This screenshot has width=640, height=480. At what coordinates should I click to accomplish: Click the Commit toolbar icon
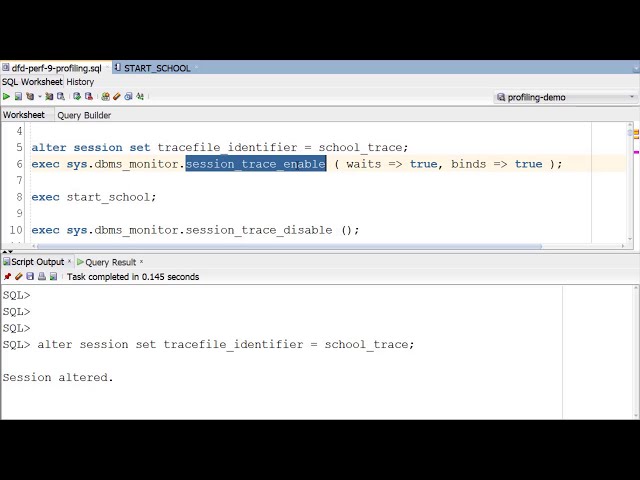click(x=77, y=96)
